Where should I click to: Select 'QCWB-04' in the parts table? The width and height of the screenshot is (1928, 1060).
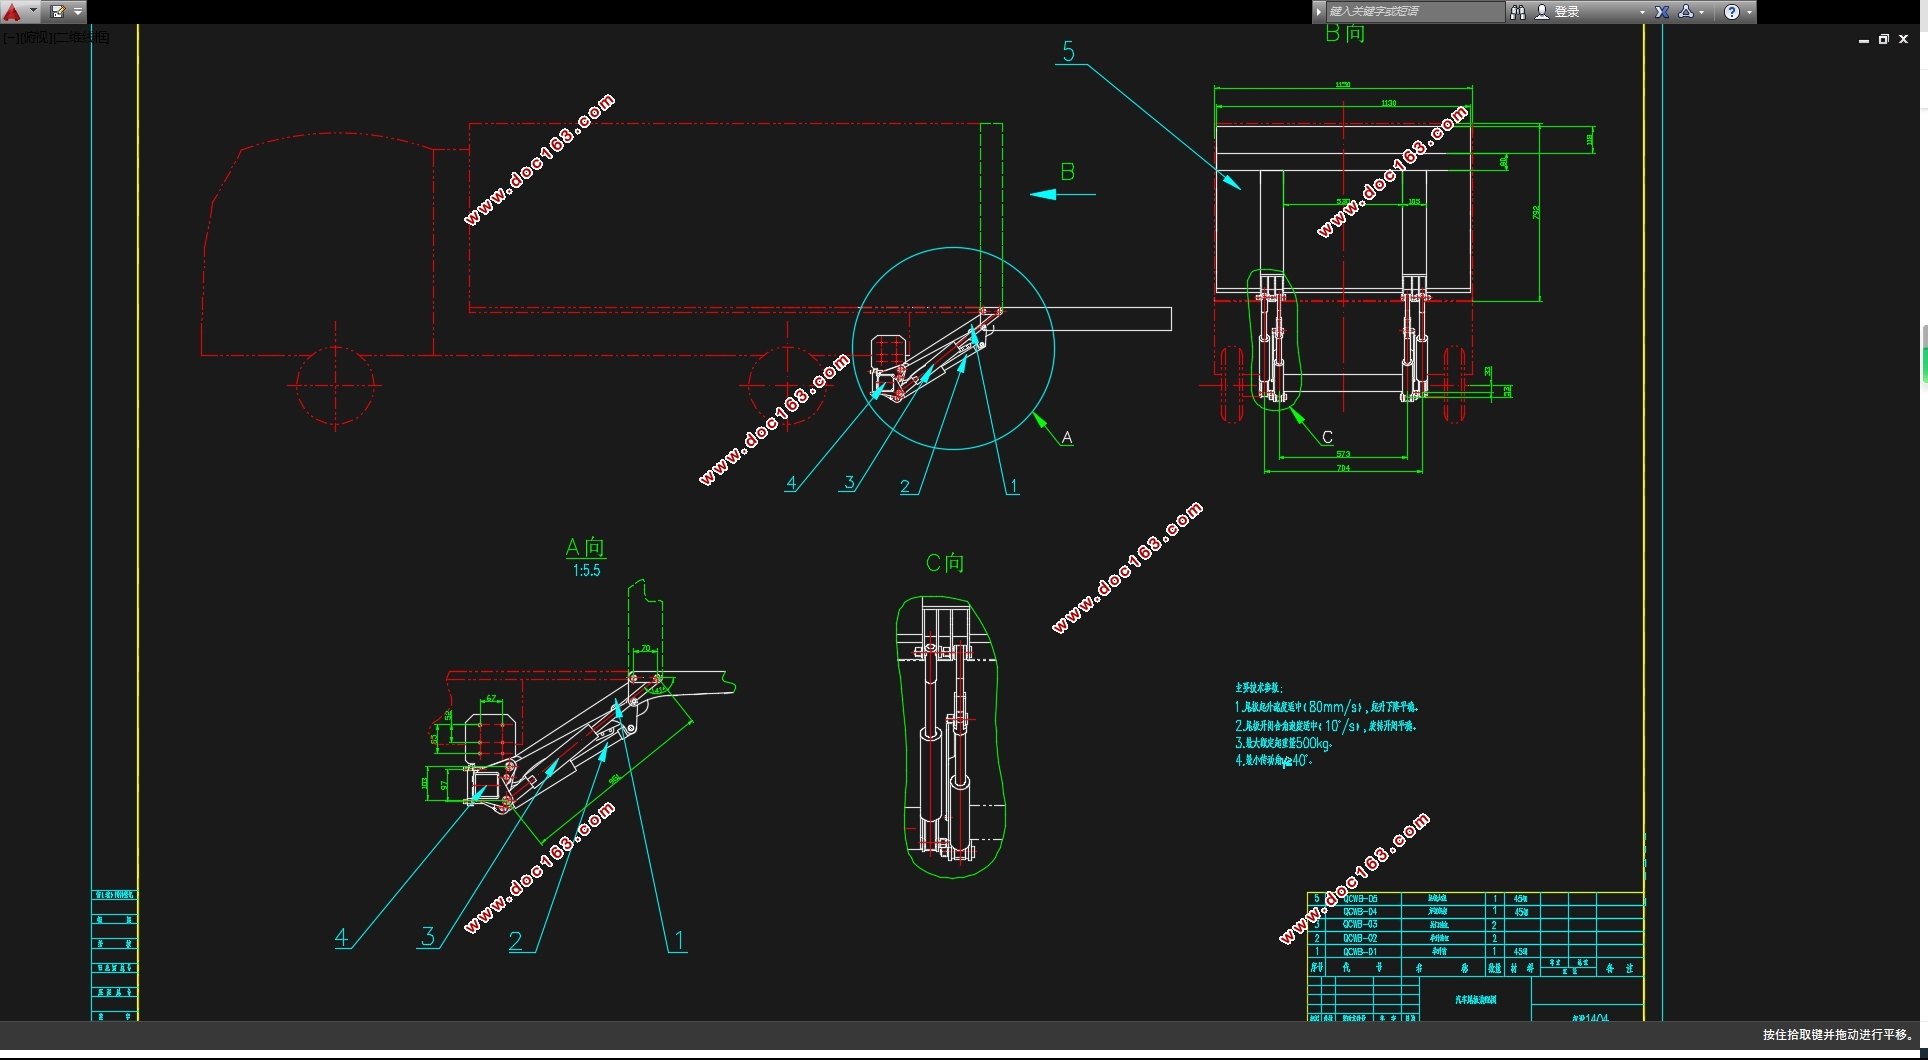tap(1360, 912)
